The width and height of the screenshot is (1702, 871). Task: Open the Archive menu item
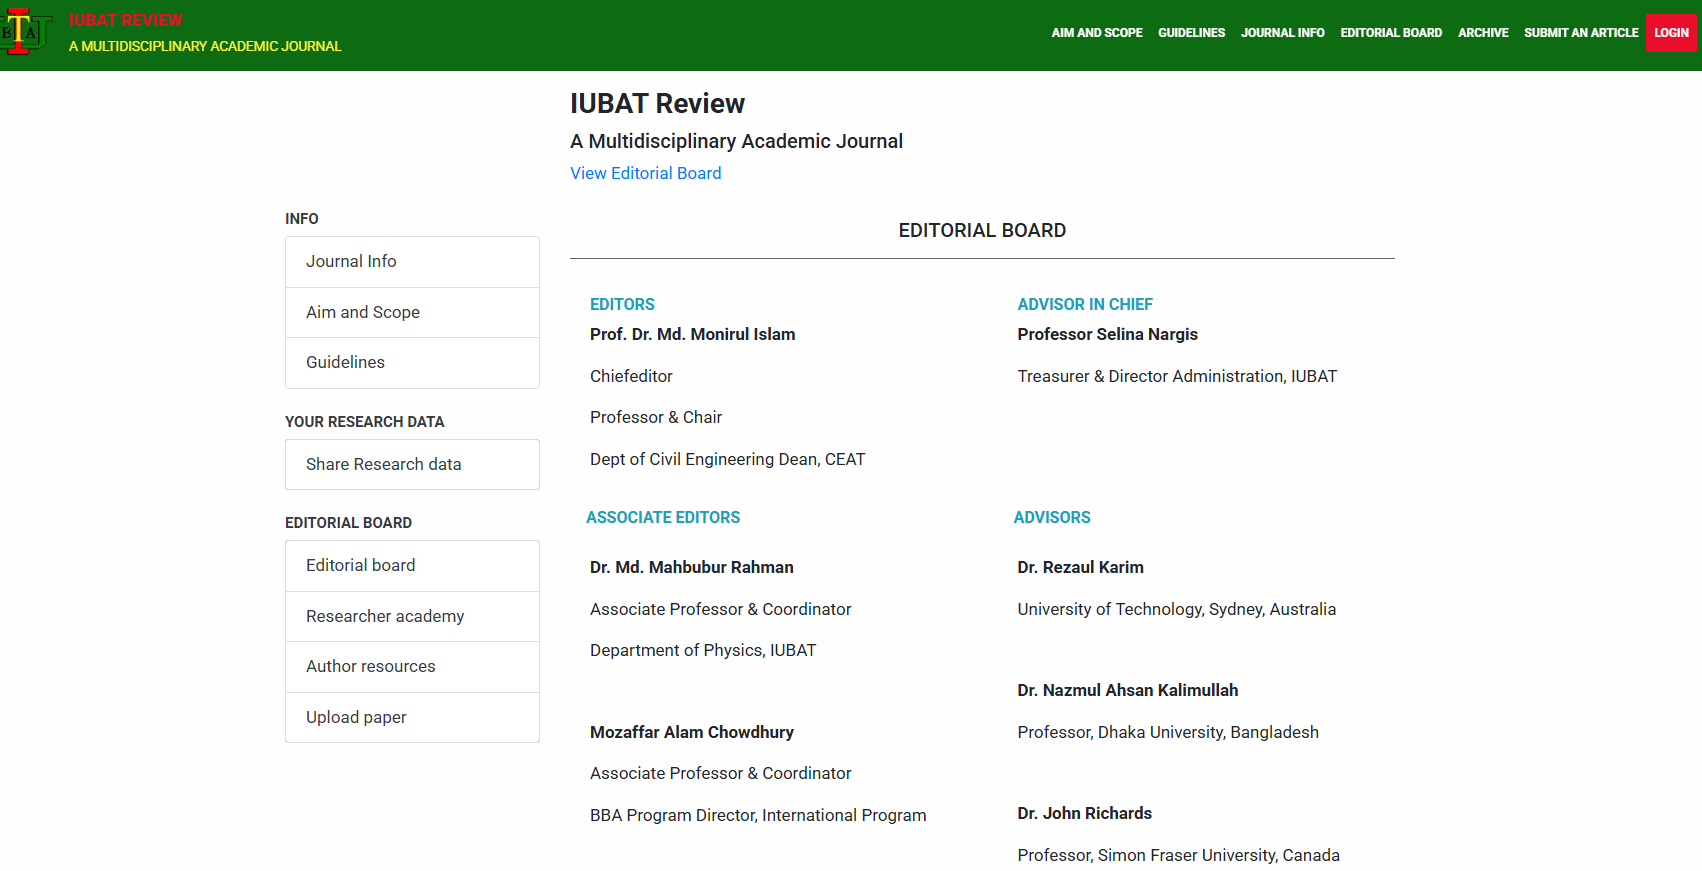pos(1483,33)
